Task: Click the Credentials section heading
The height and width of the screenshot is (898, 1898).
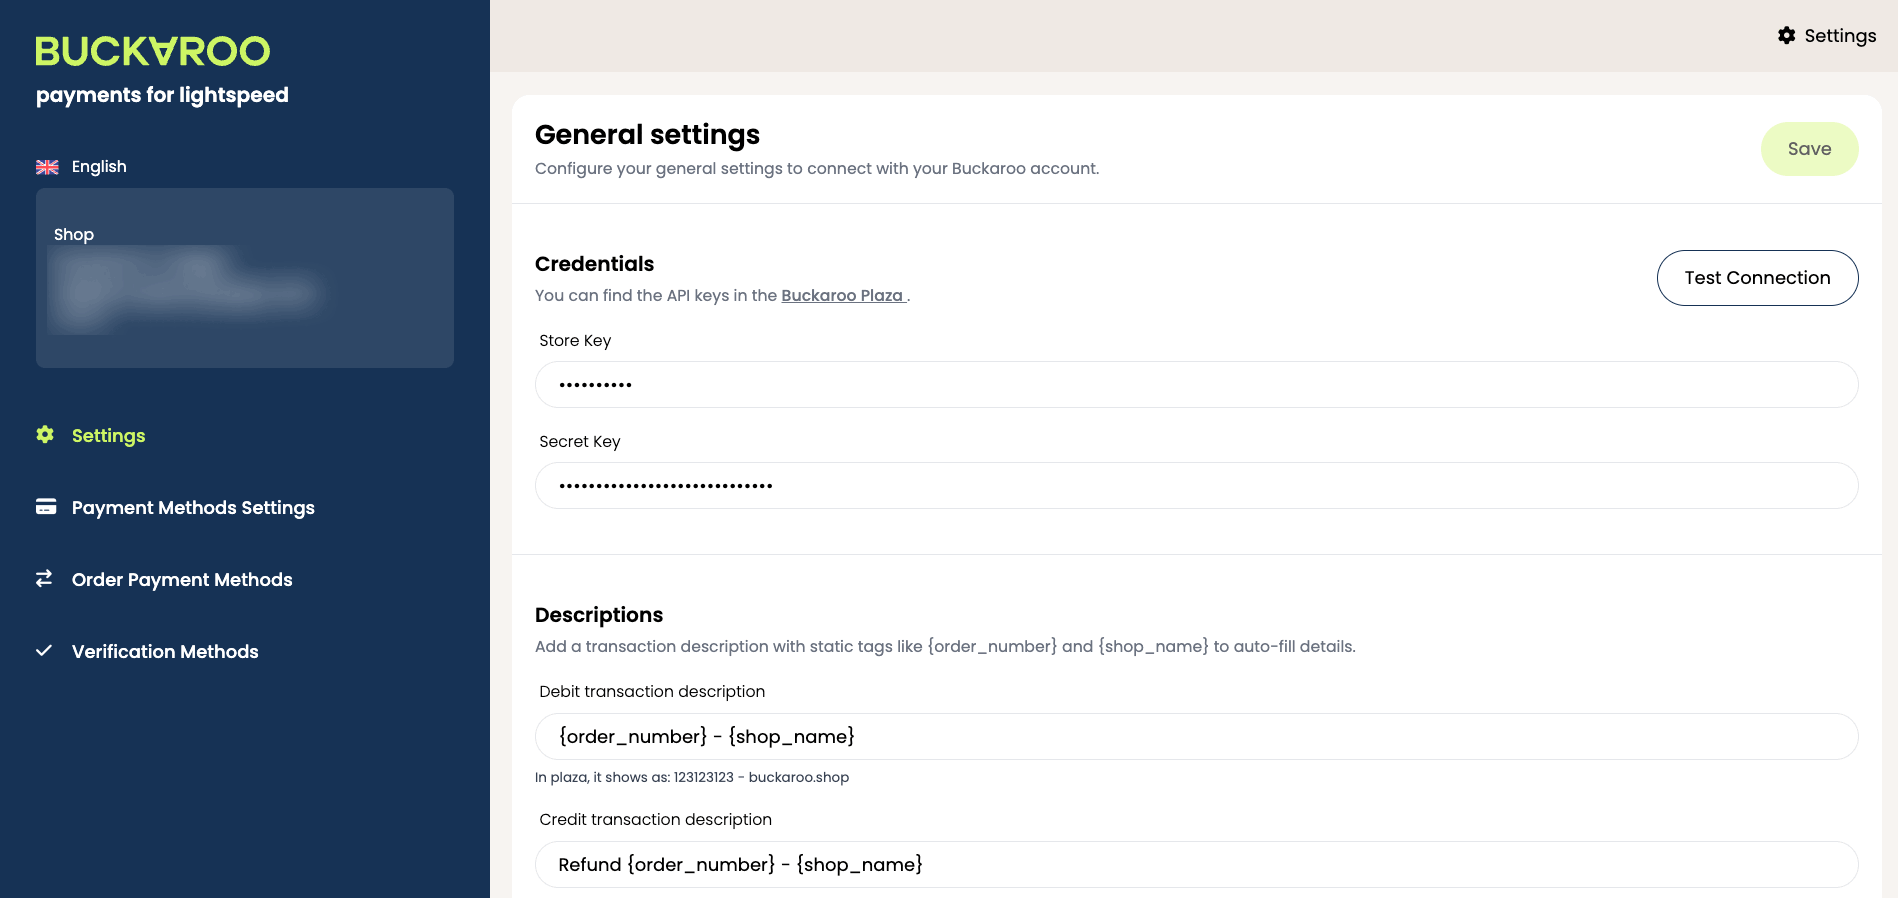Action: (594, 264)
